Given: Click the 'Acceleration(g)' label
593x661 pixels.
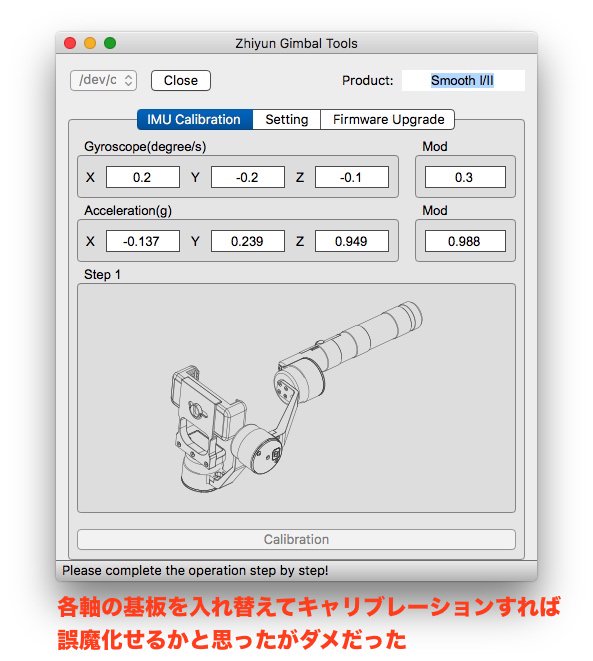Looking at the screenshot, I should pos(128,210).
